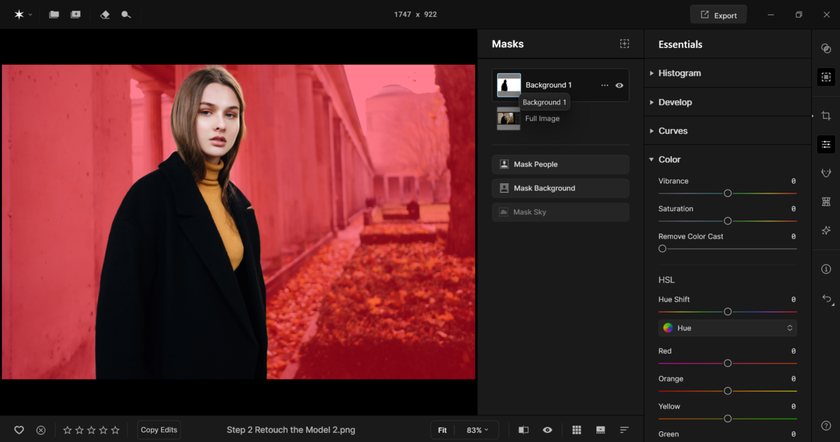Screen dimensions: 840x442
Task: Click the open image icon beside folder
Action: click(x=76, y=14)
